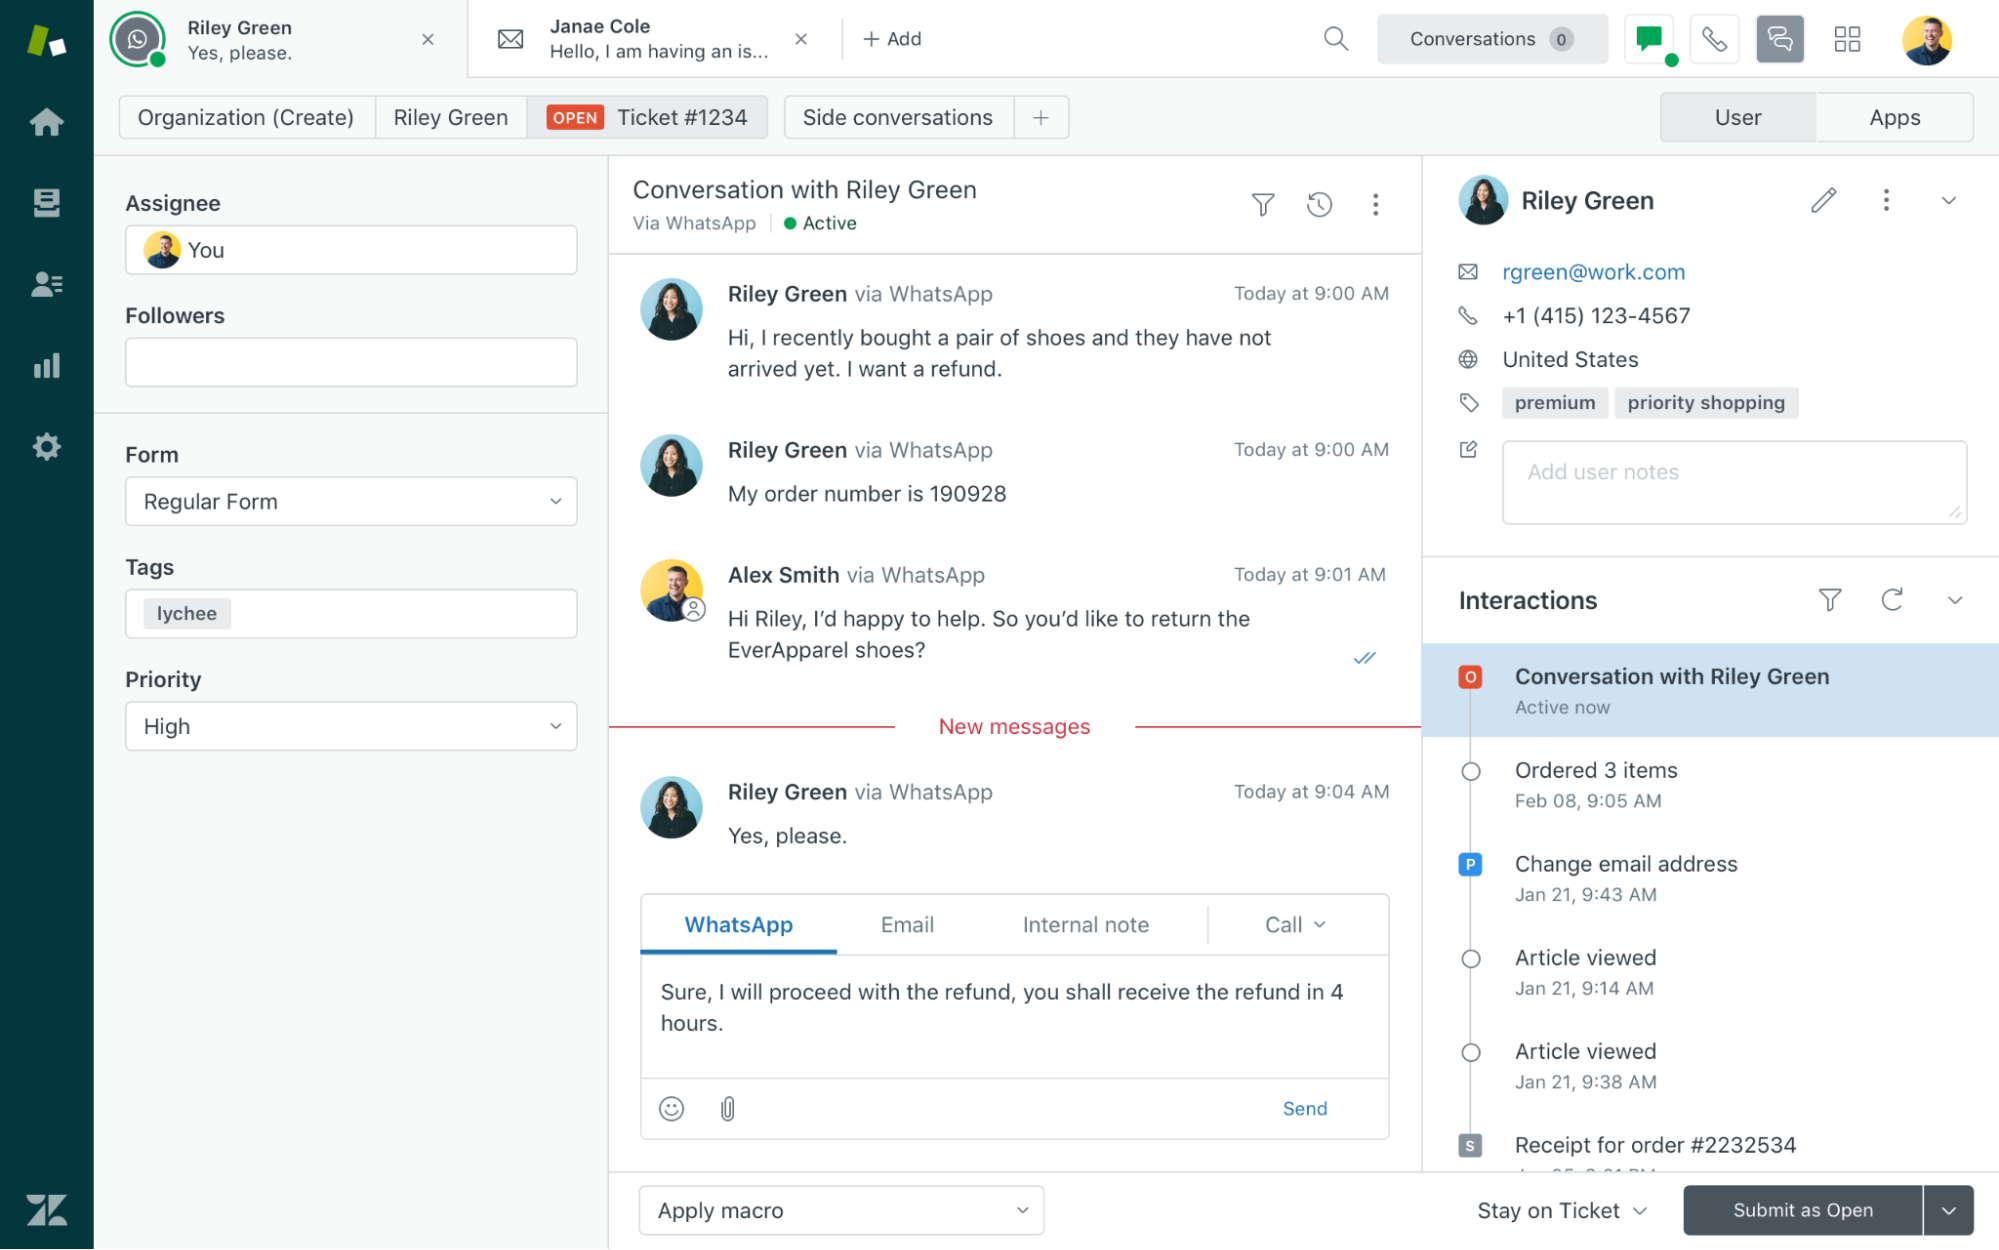The image size is (1999, 1250).
Task: Open the Customers icon in the sidebar
Action: point(46,284)
